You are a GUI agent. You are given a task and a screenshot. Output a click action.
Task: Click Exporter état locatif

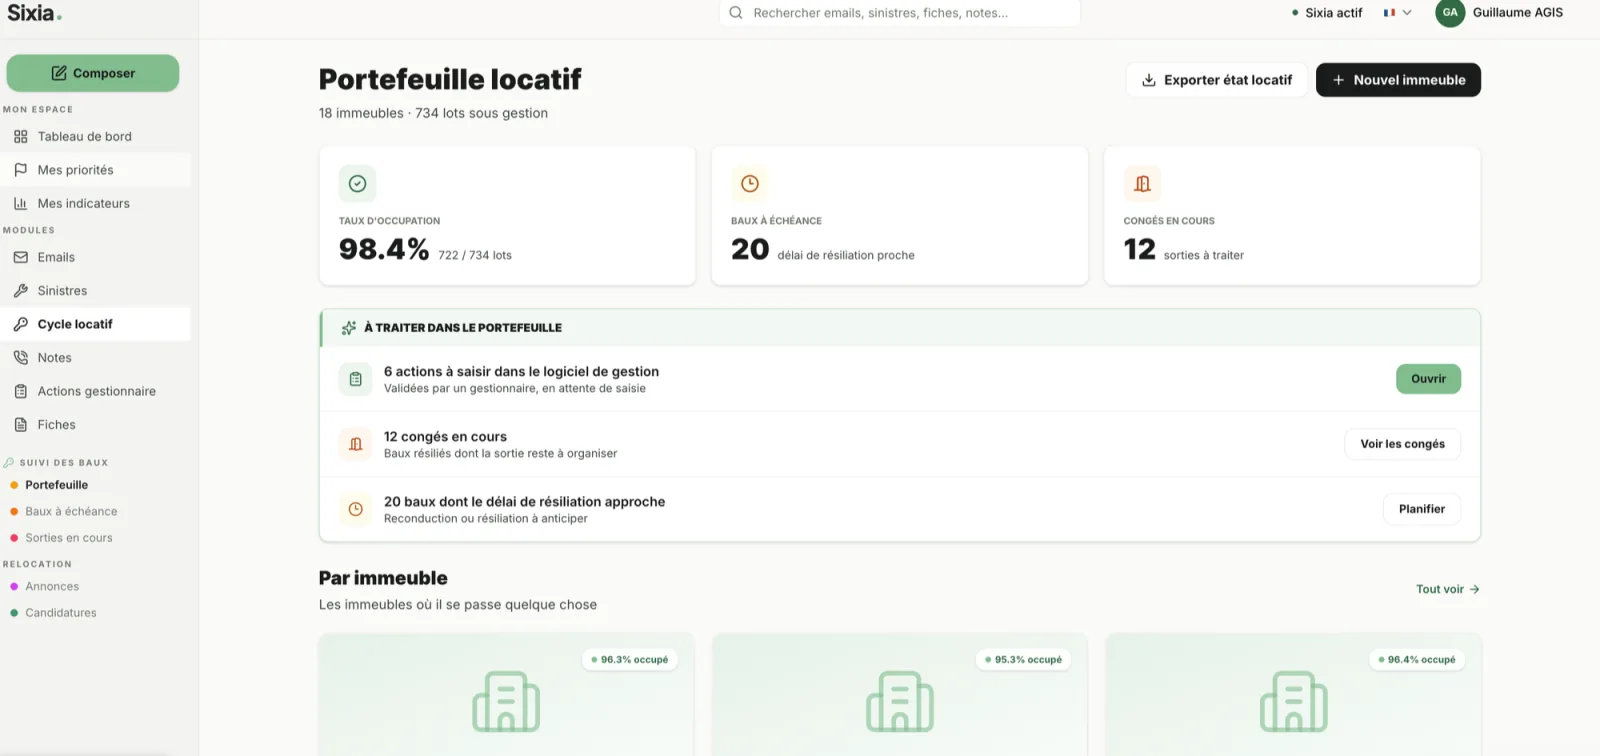[1217, 80]
